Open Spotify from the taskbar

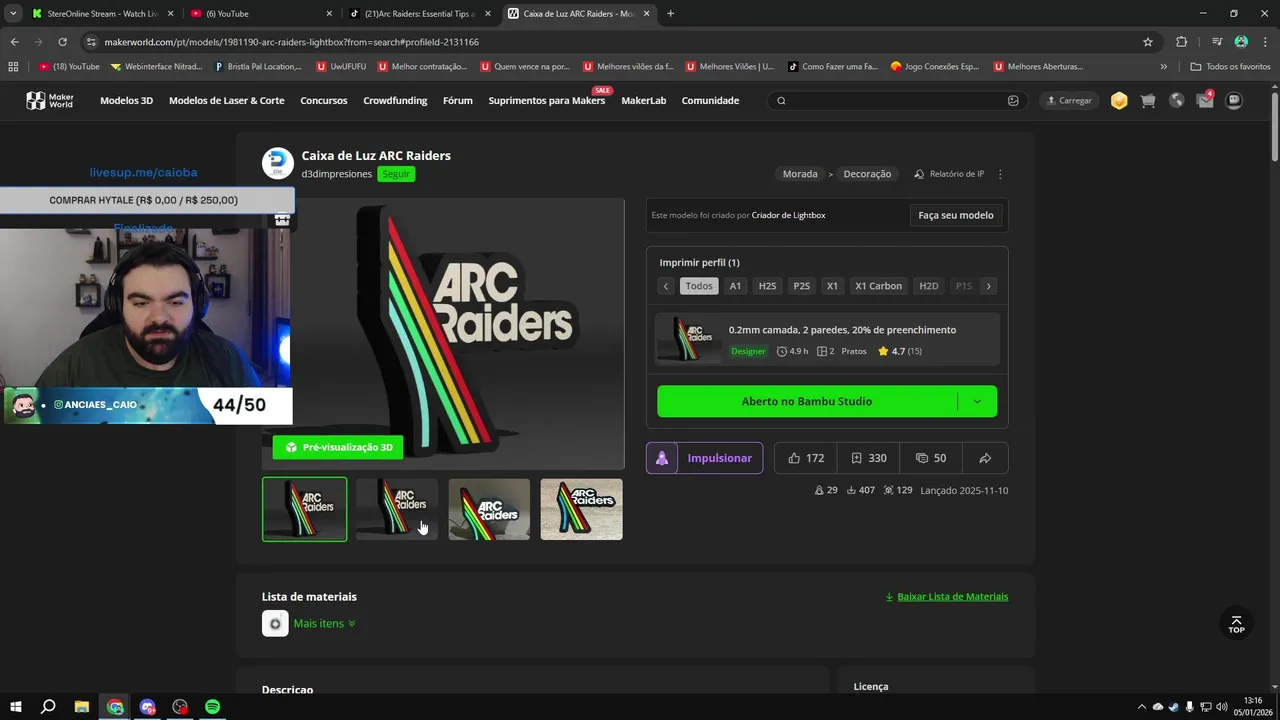212,707
